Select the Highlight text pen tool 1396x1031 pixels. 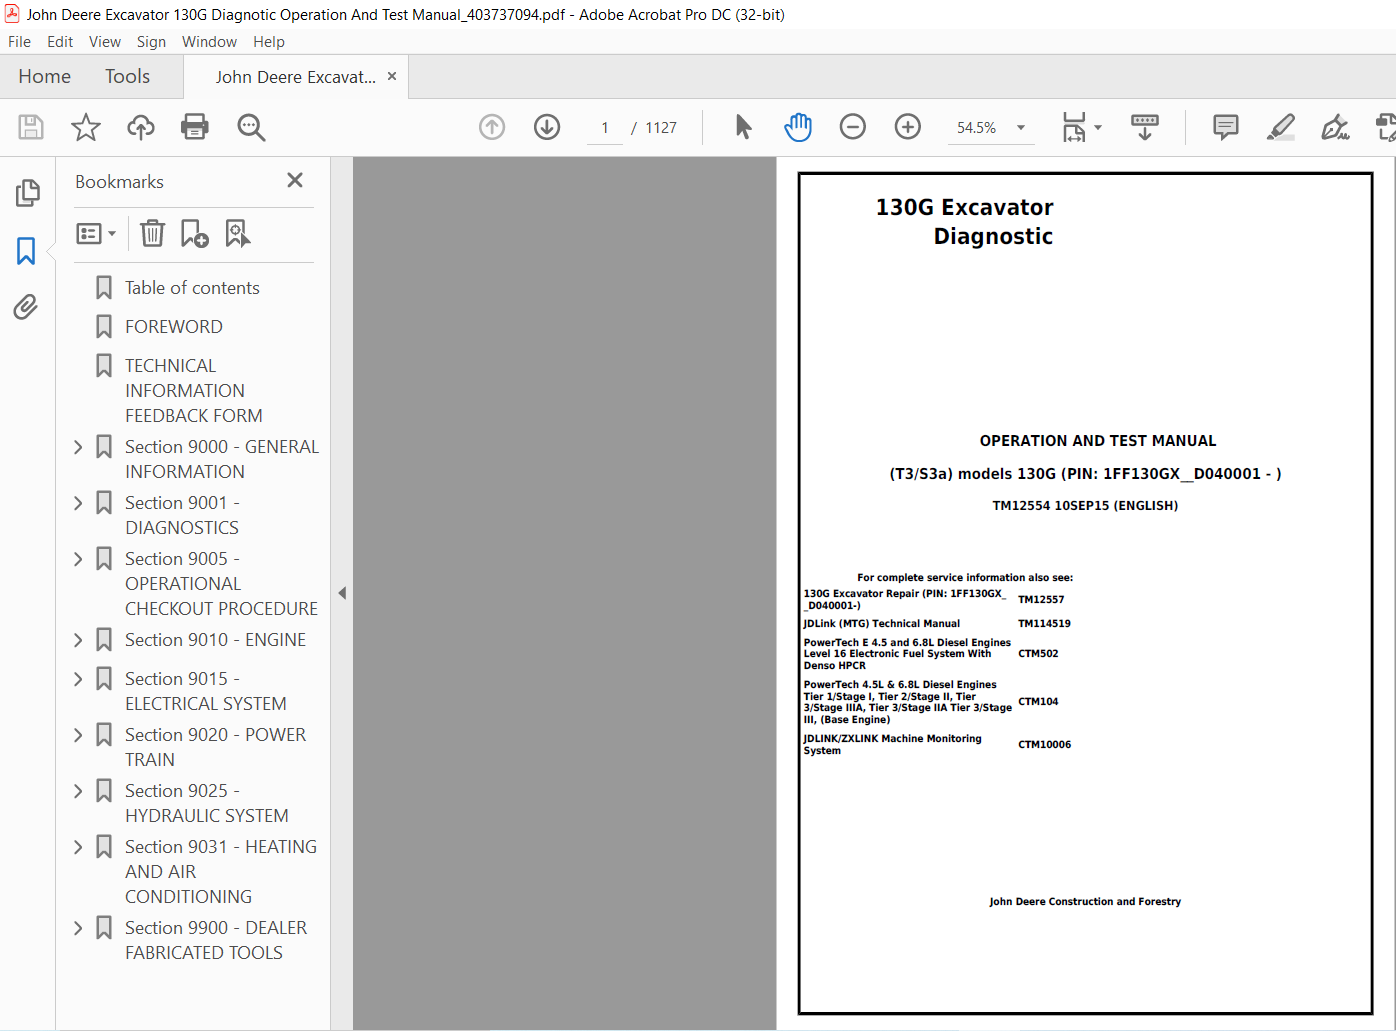point(1281,127)
